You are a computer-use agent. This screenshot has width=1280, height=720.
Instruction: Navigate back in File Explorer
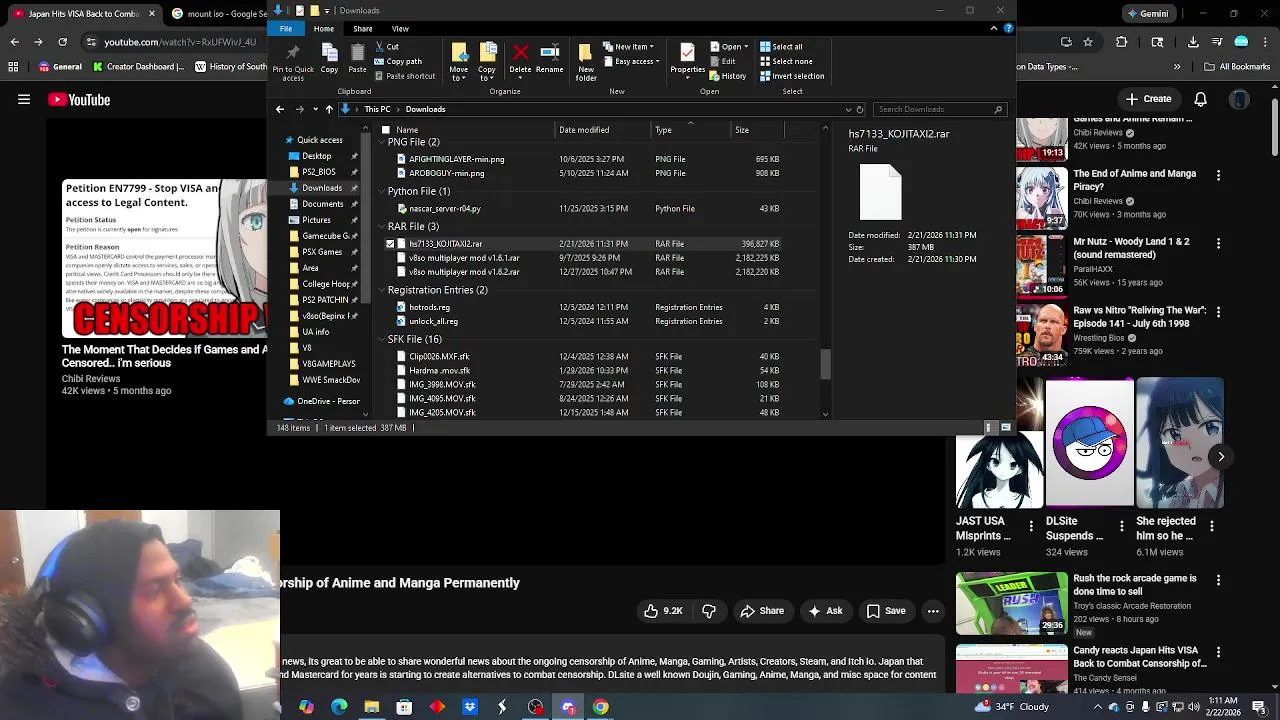(280, 109)
